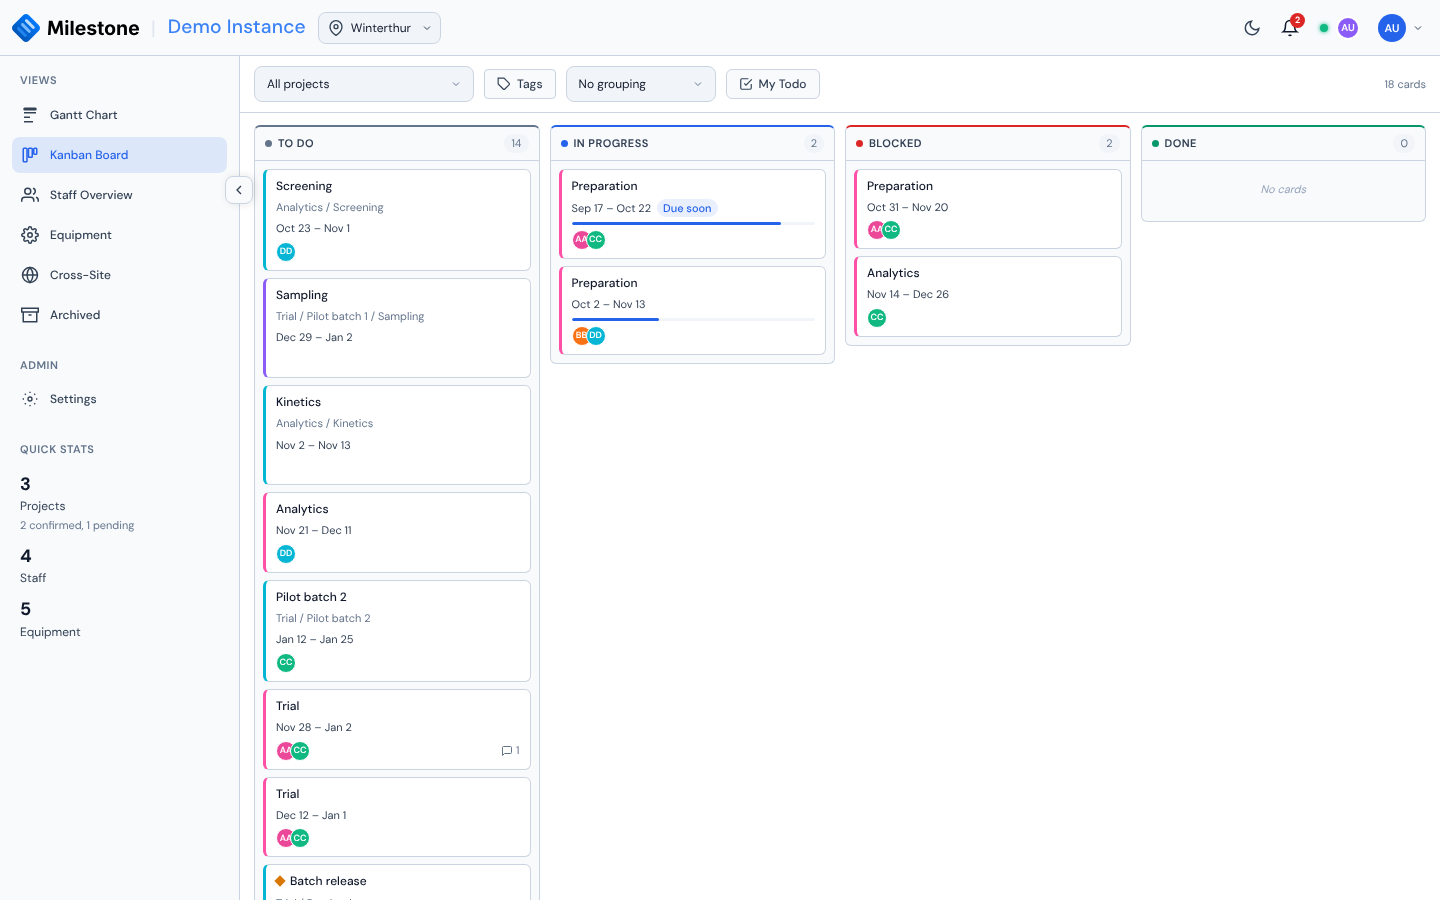Toggle the My Todo filter
1440x900 pixels.
point(773,84)
